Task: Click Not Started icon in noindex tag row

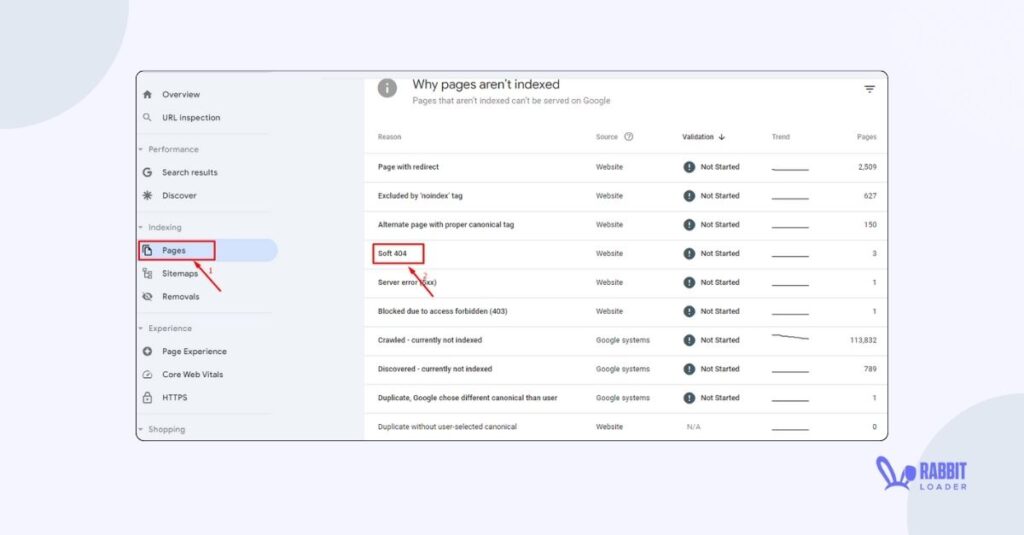Action: pos(689,196)
